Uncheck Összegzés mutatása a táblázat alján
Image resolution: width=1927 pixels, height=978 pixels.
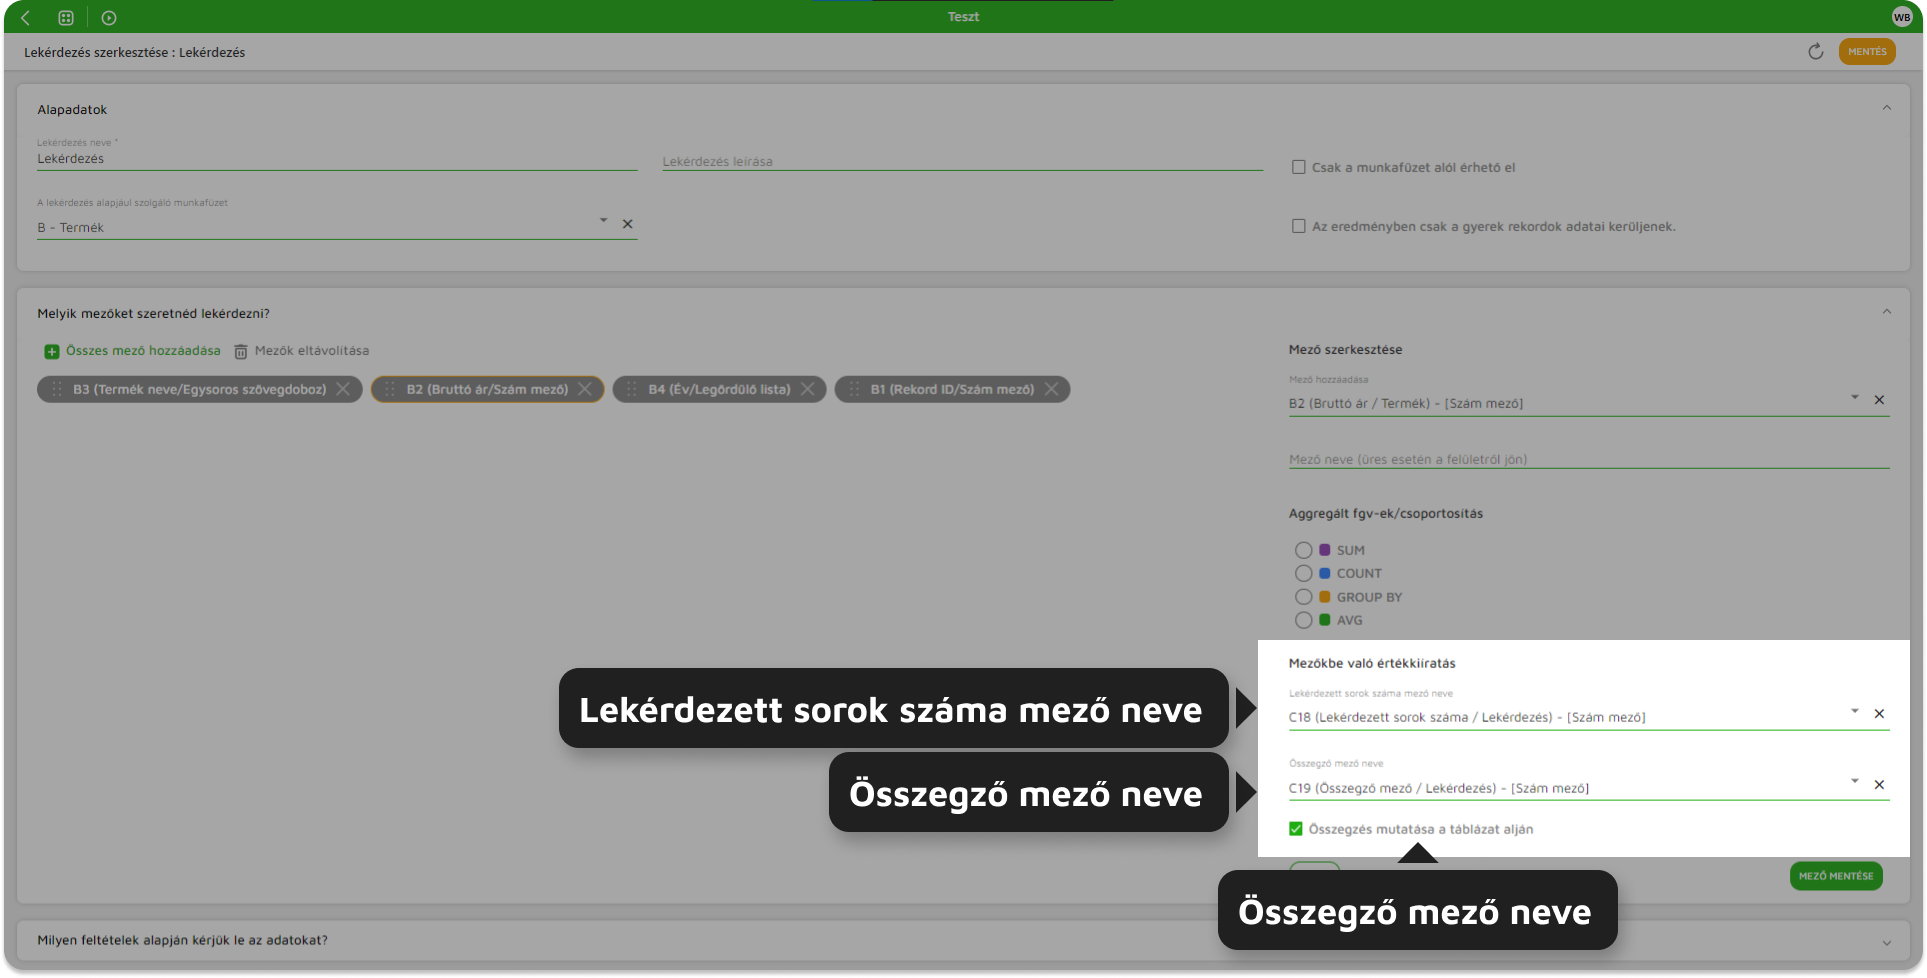pyautogui.click(x=1296, y=829)
